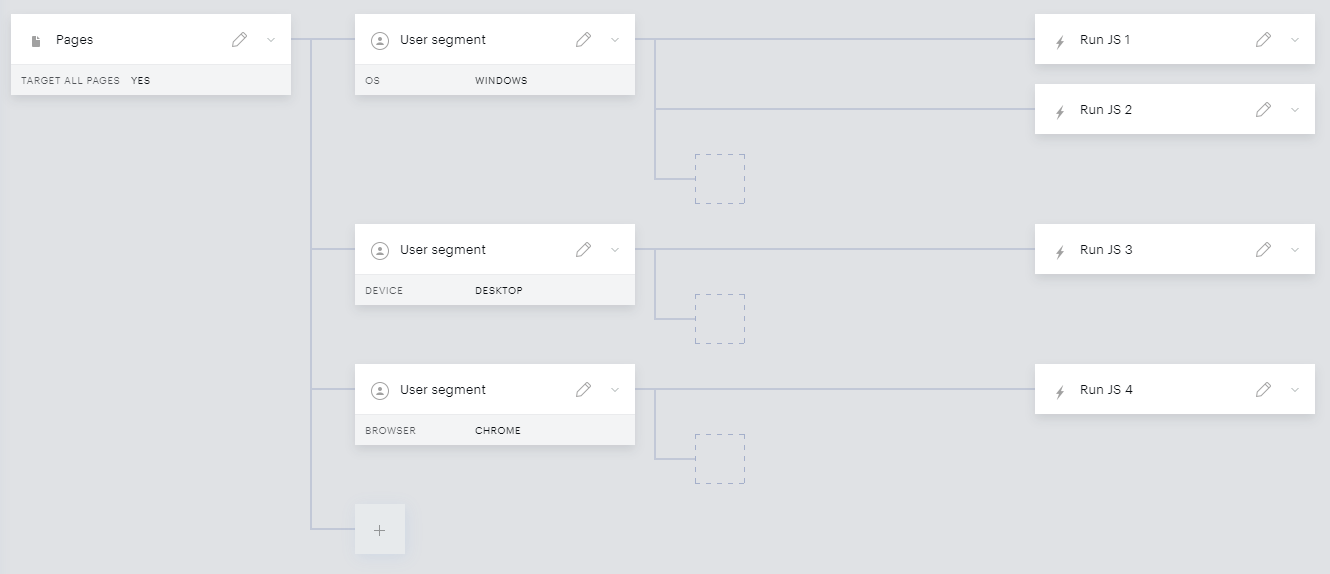
Task: Expand the Pages node chevron menu
Action: coord(271,40)
